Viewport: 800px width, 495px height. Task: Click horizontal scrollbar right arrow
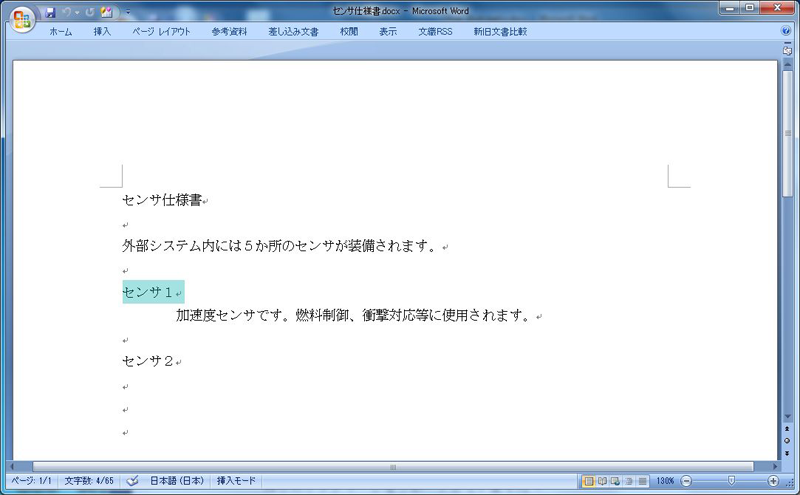tap(774, 466)
